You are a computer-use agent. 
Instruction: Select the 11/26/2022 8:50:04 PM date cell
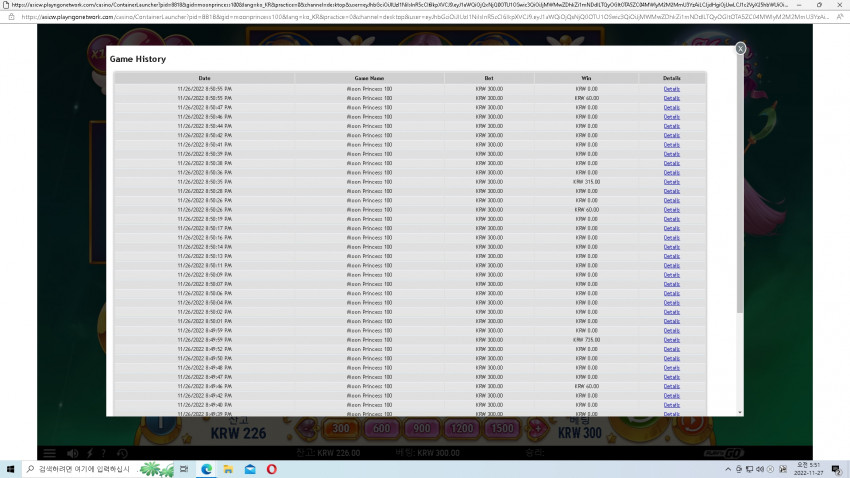tap(204, 302)
